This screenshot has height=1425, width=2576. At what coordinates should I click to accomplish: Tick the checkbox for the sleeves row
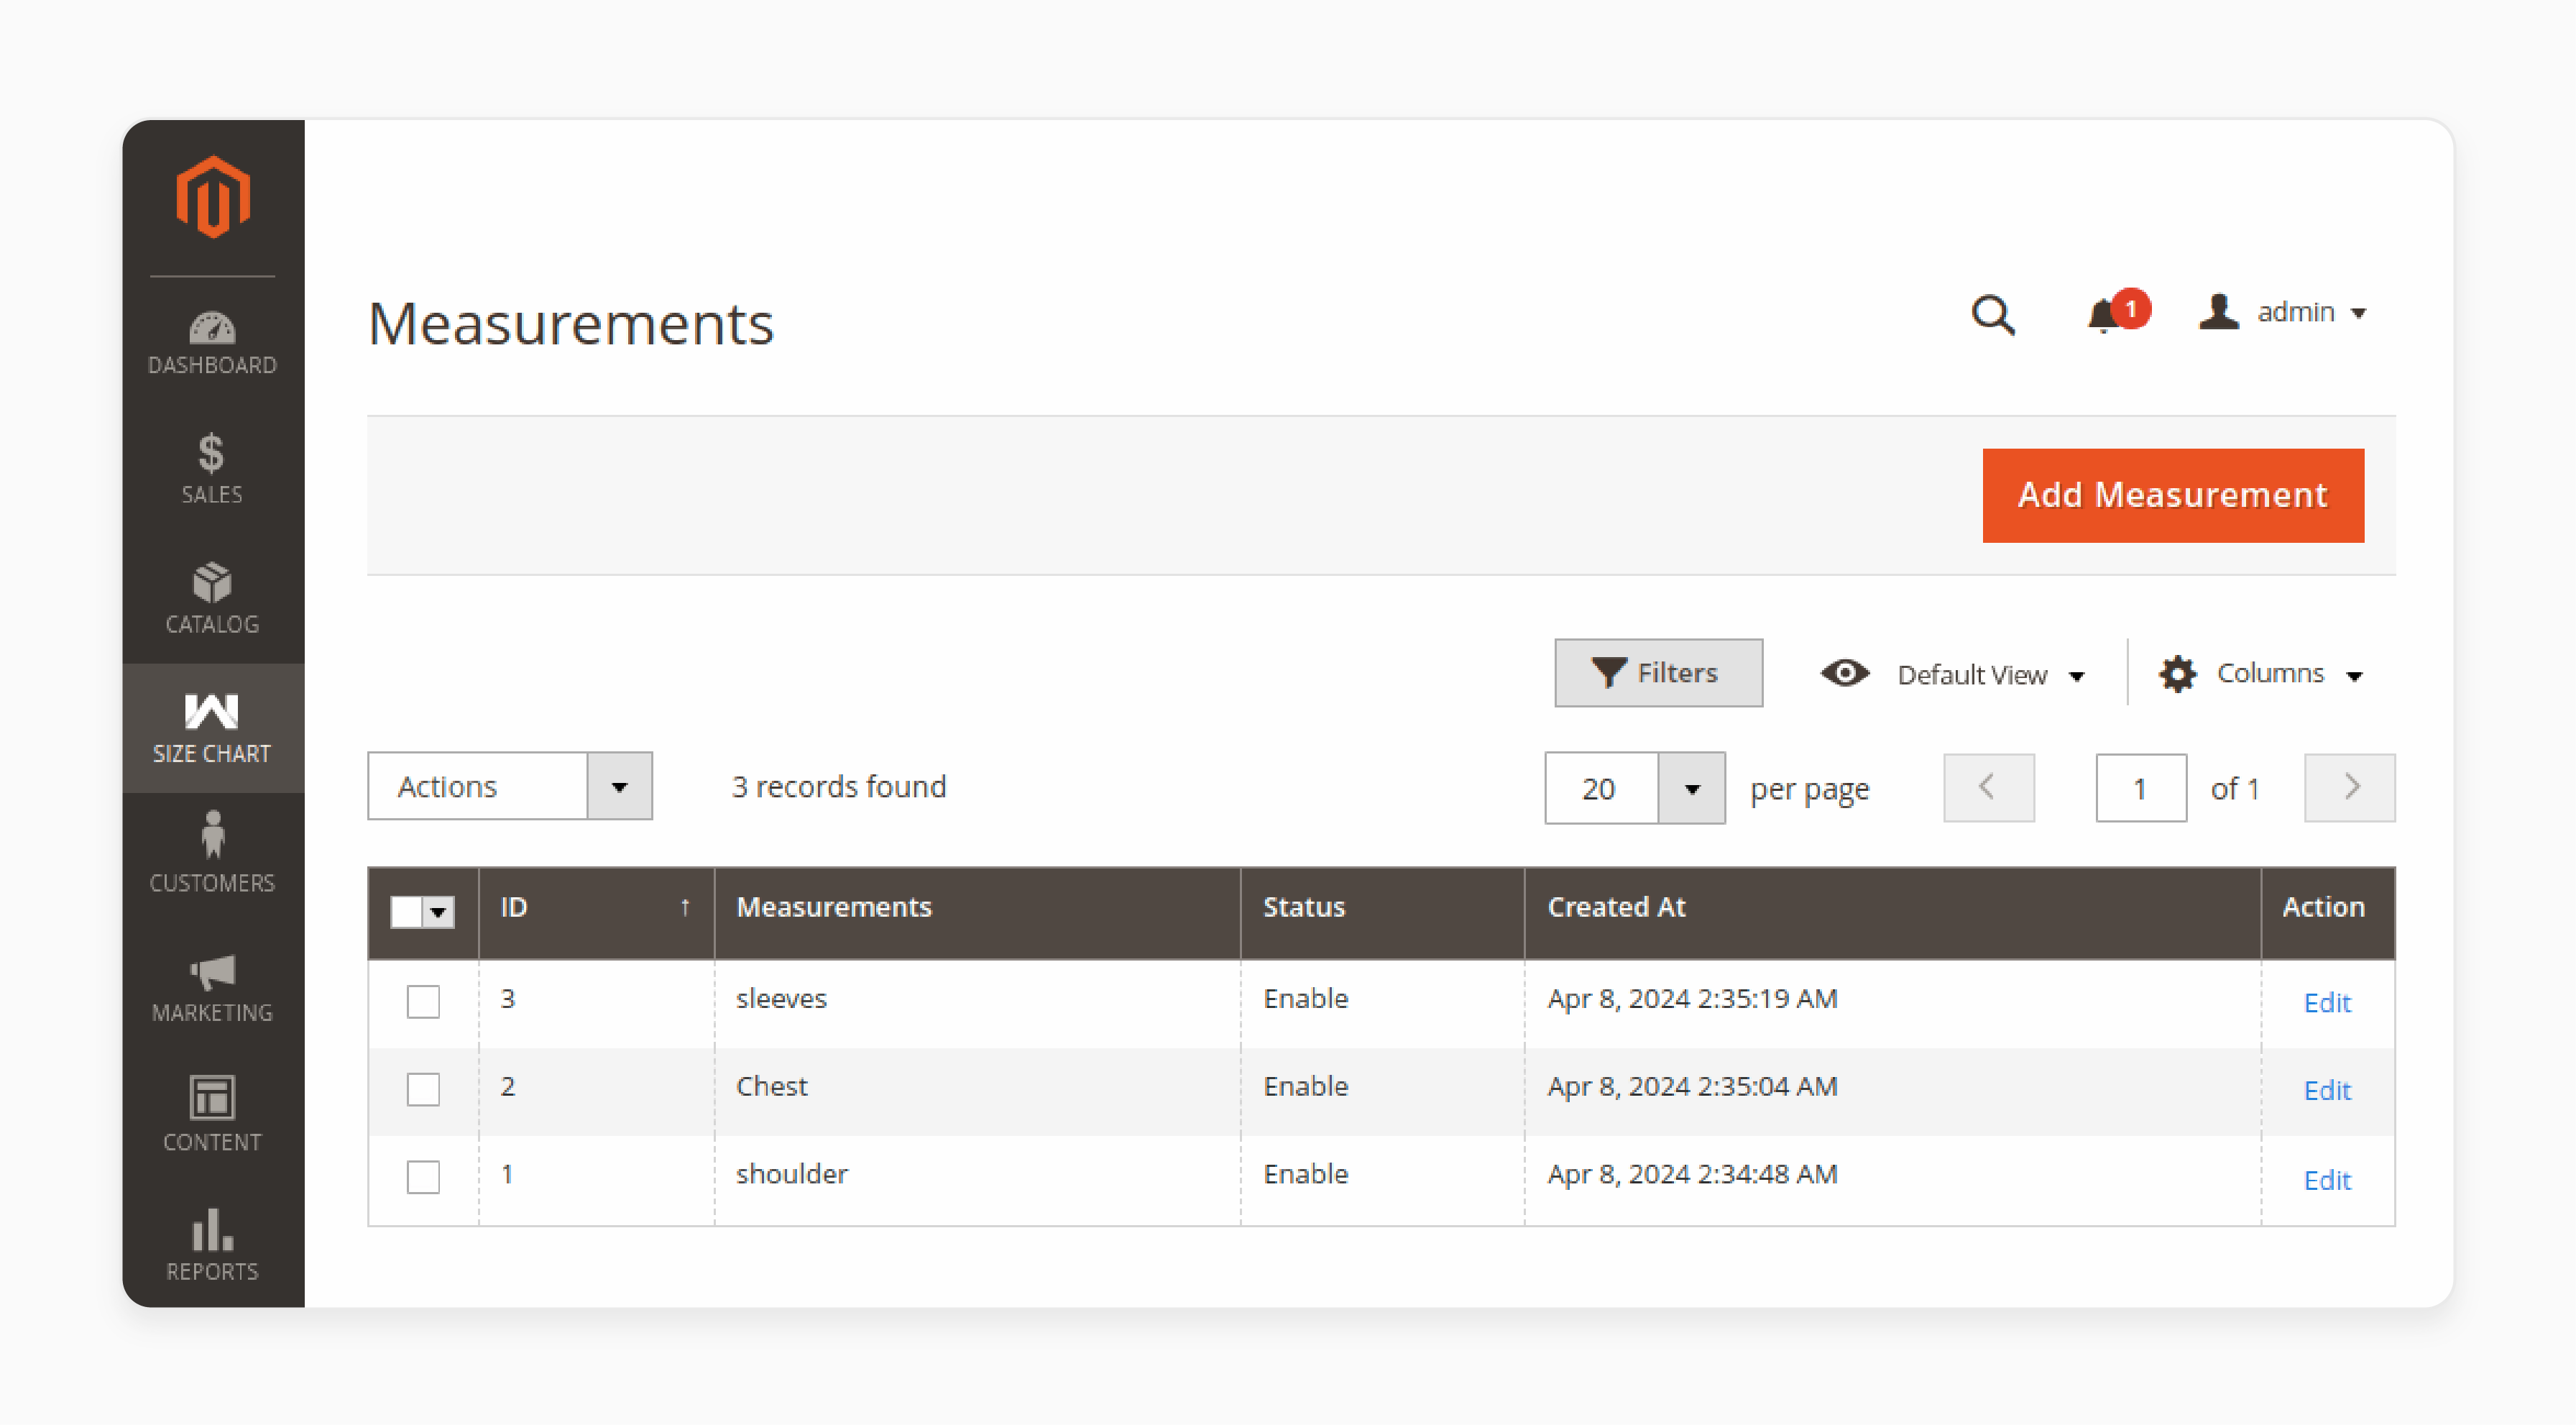tap(423, 1001)
